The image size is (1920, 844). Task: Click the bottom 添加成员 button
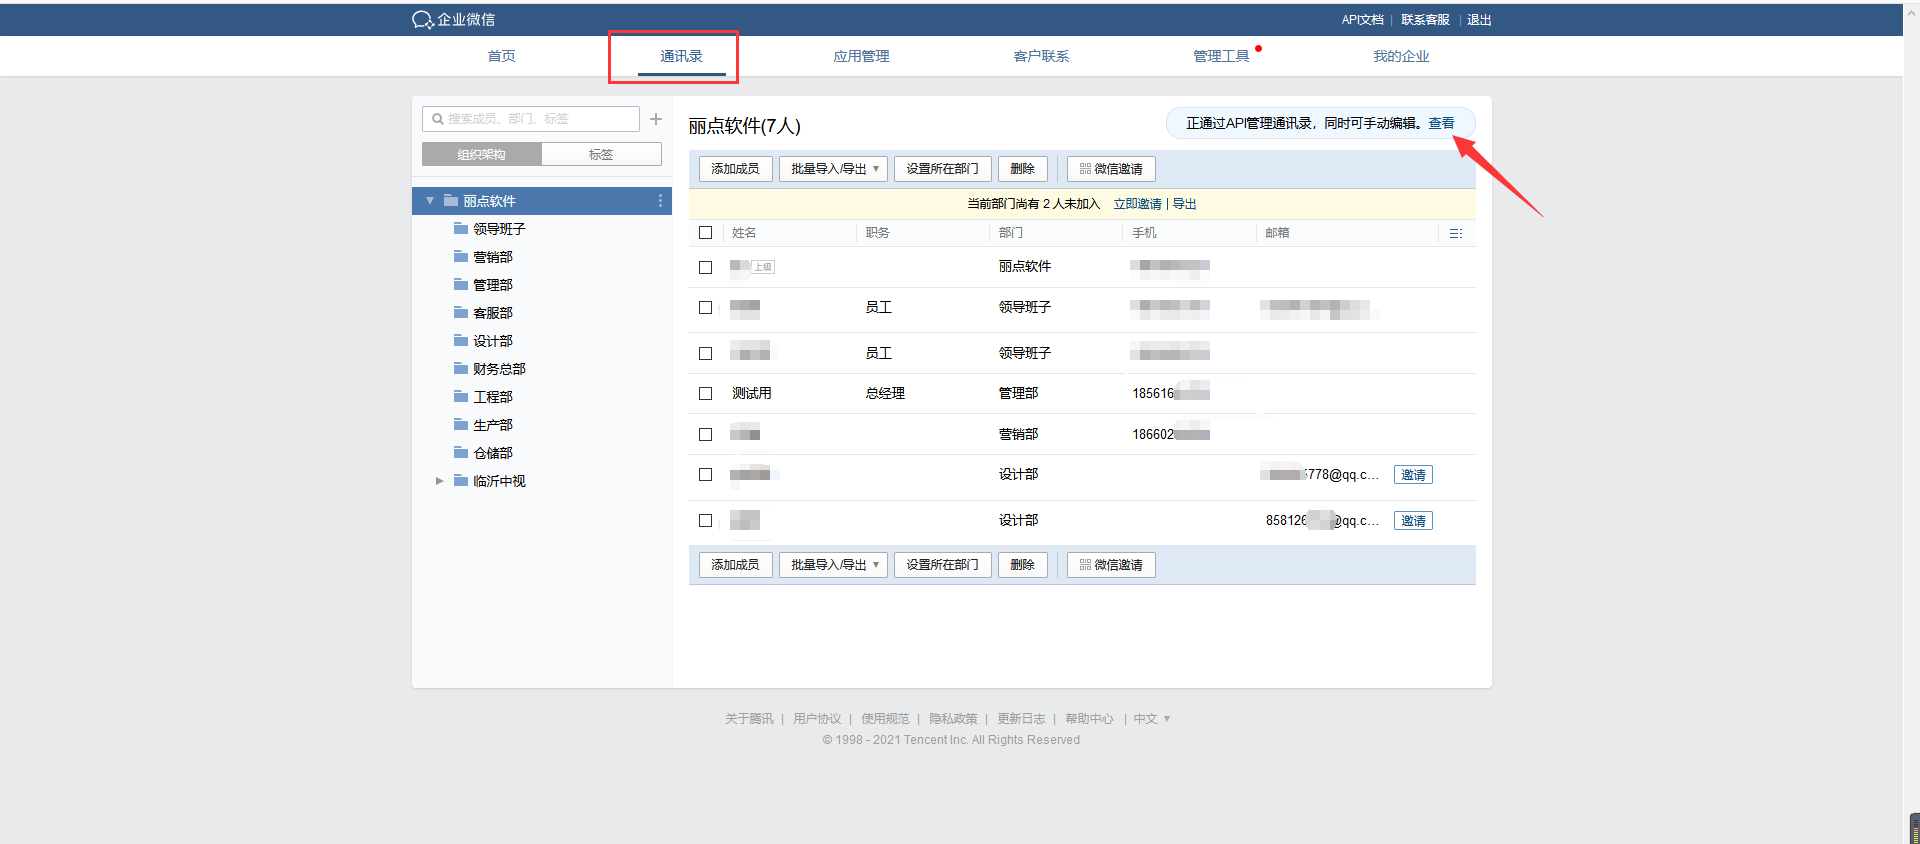(735, 565)
